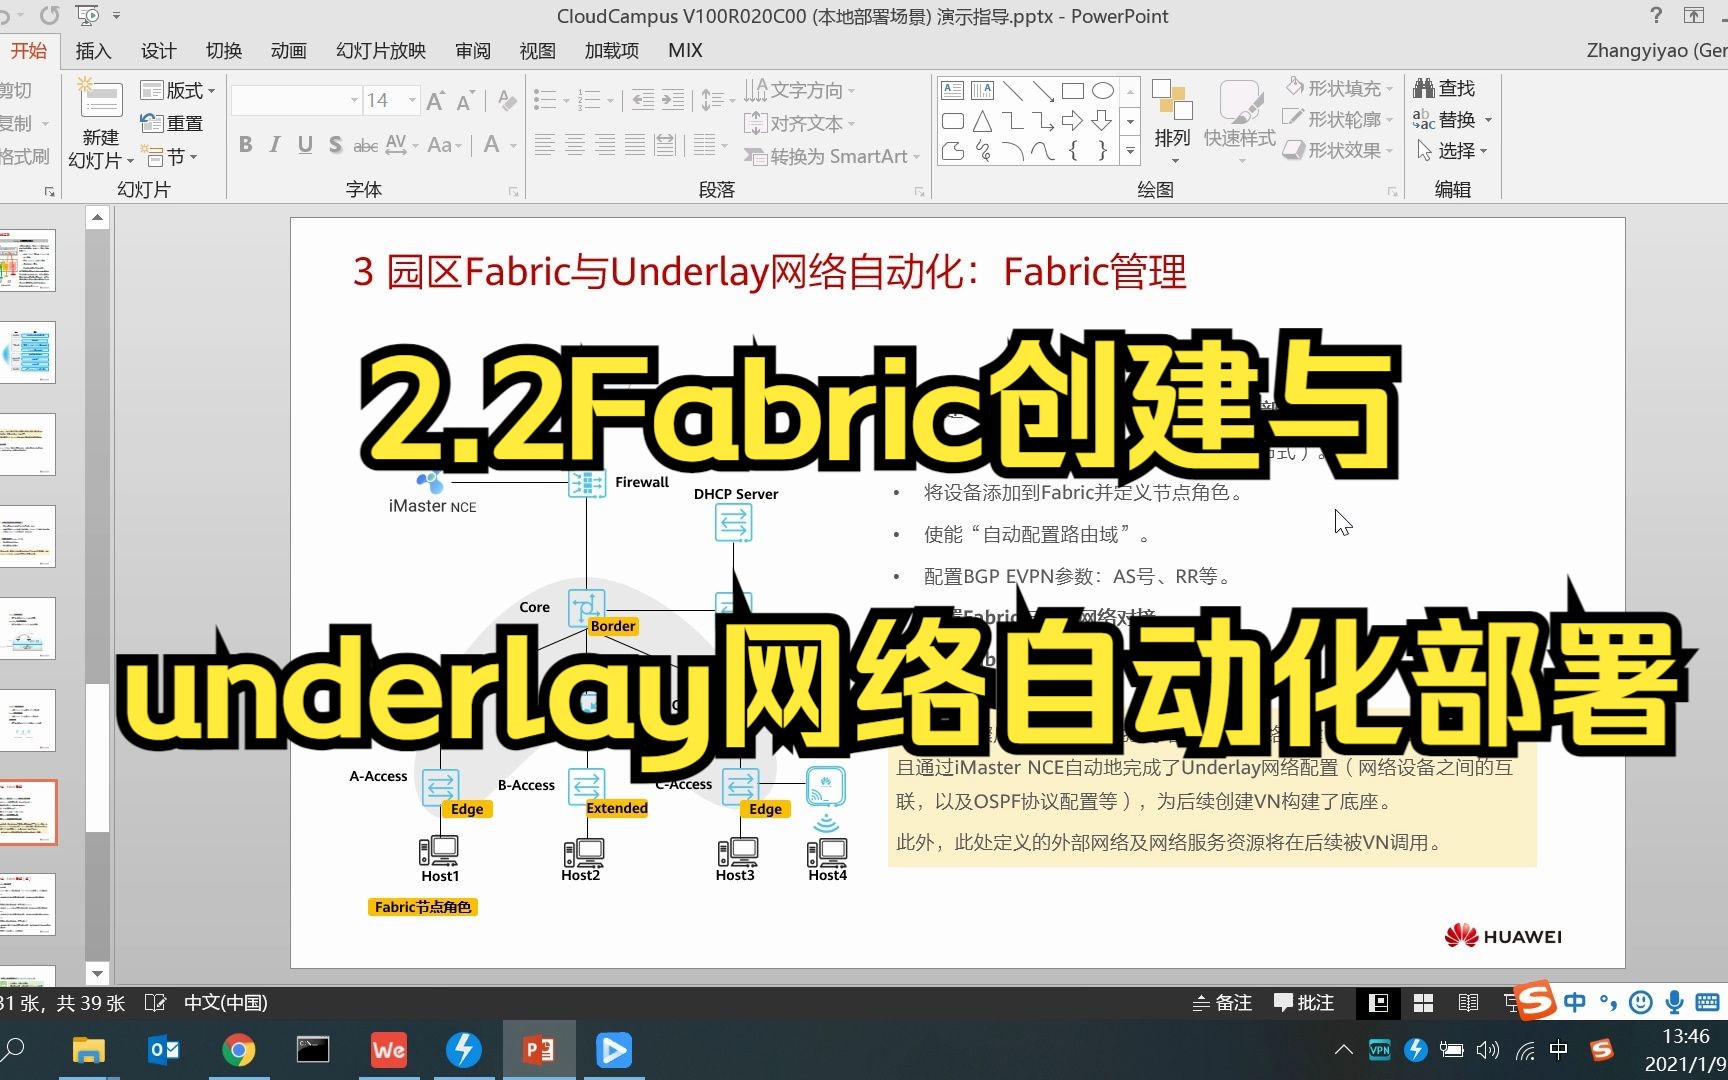Click Find (查找) binoculars icon
The width and height of the screenshot is (1728, 1080).
tap(1424, 88)
